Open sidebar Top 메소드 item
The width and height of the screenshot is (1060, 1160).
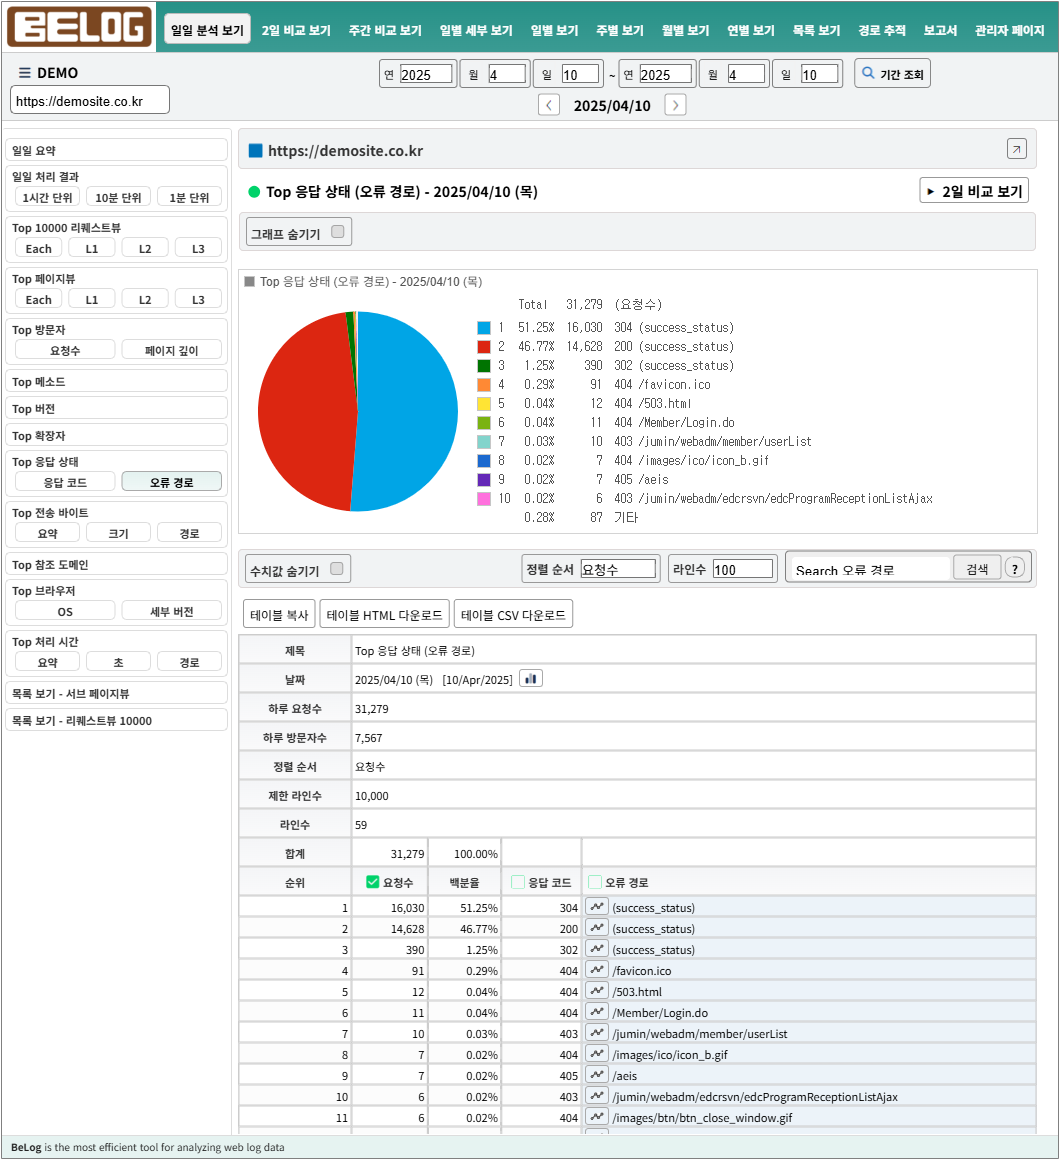click(116, 381)
